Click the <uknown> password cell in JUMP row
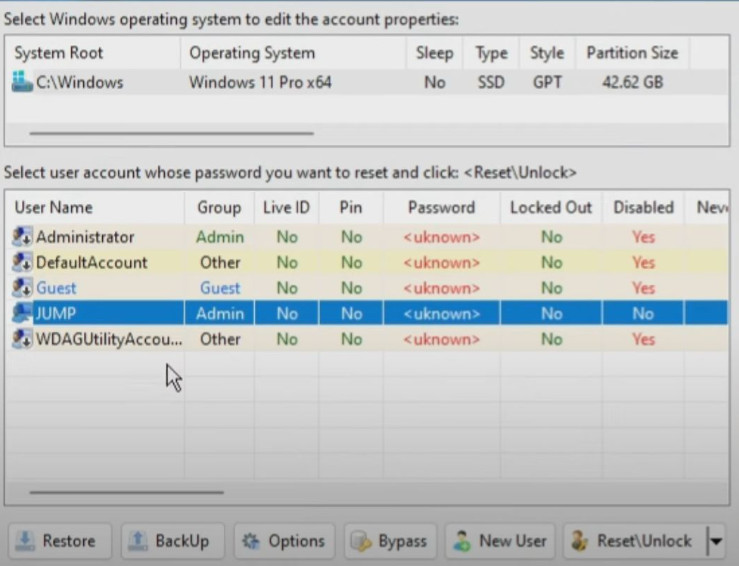739x566 pixels. (x=442, y=313)
